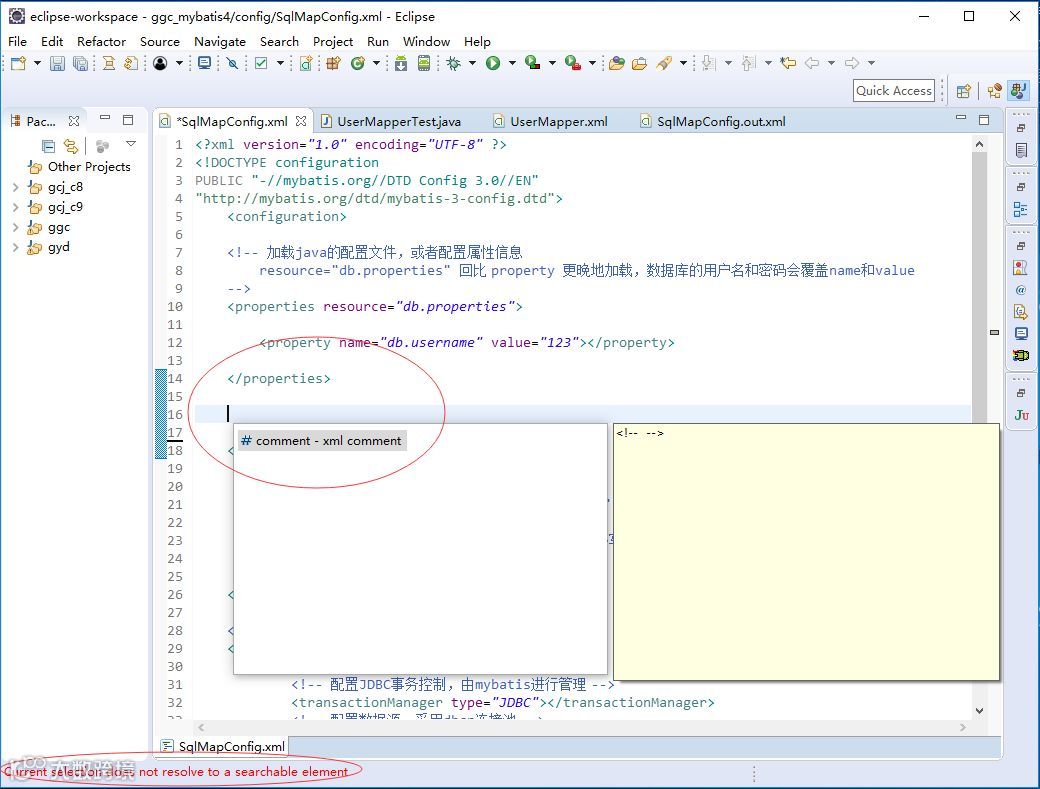
Task: Toggle the checkmark task toolbar button
Action: point(261,63)
